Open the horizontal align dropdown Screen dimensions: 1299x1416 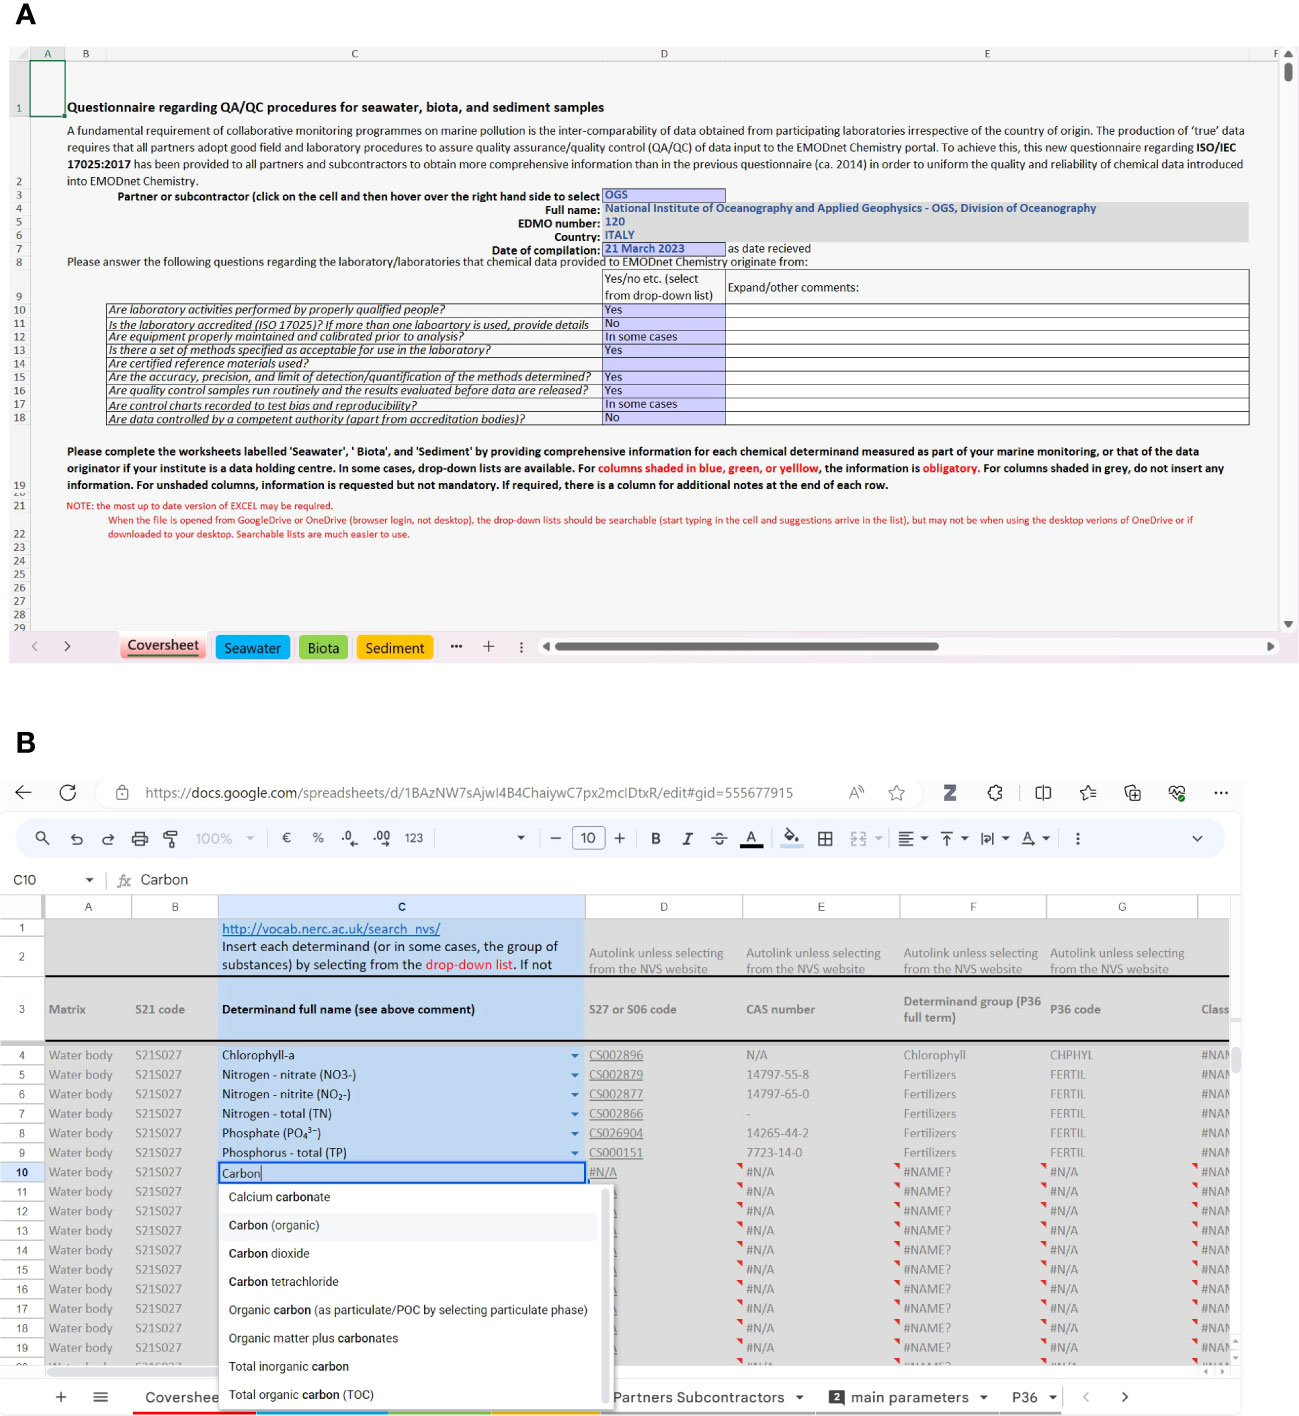pyautogui.click(x=912, y=839)
